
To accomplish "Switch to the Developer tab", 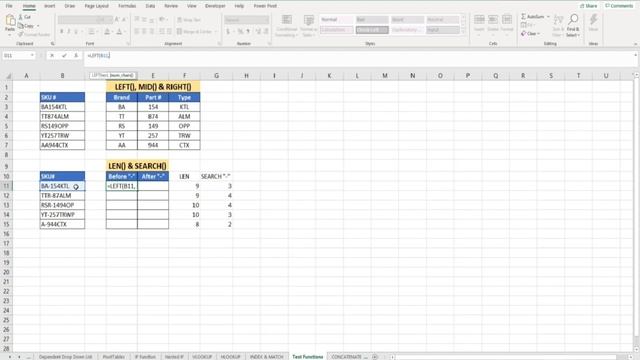I will [x=215, y=6].
